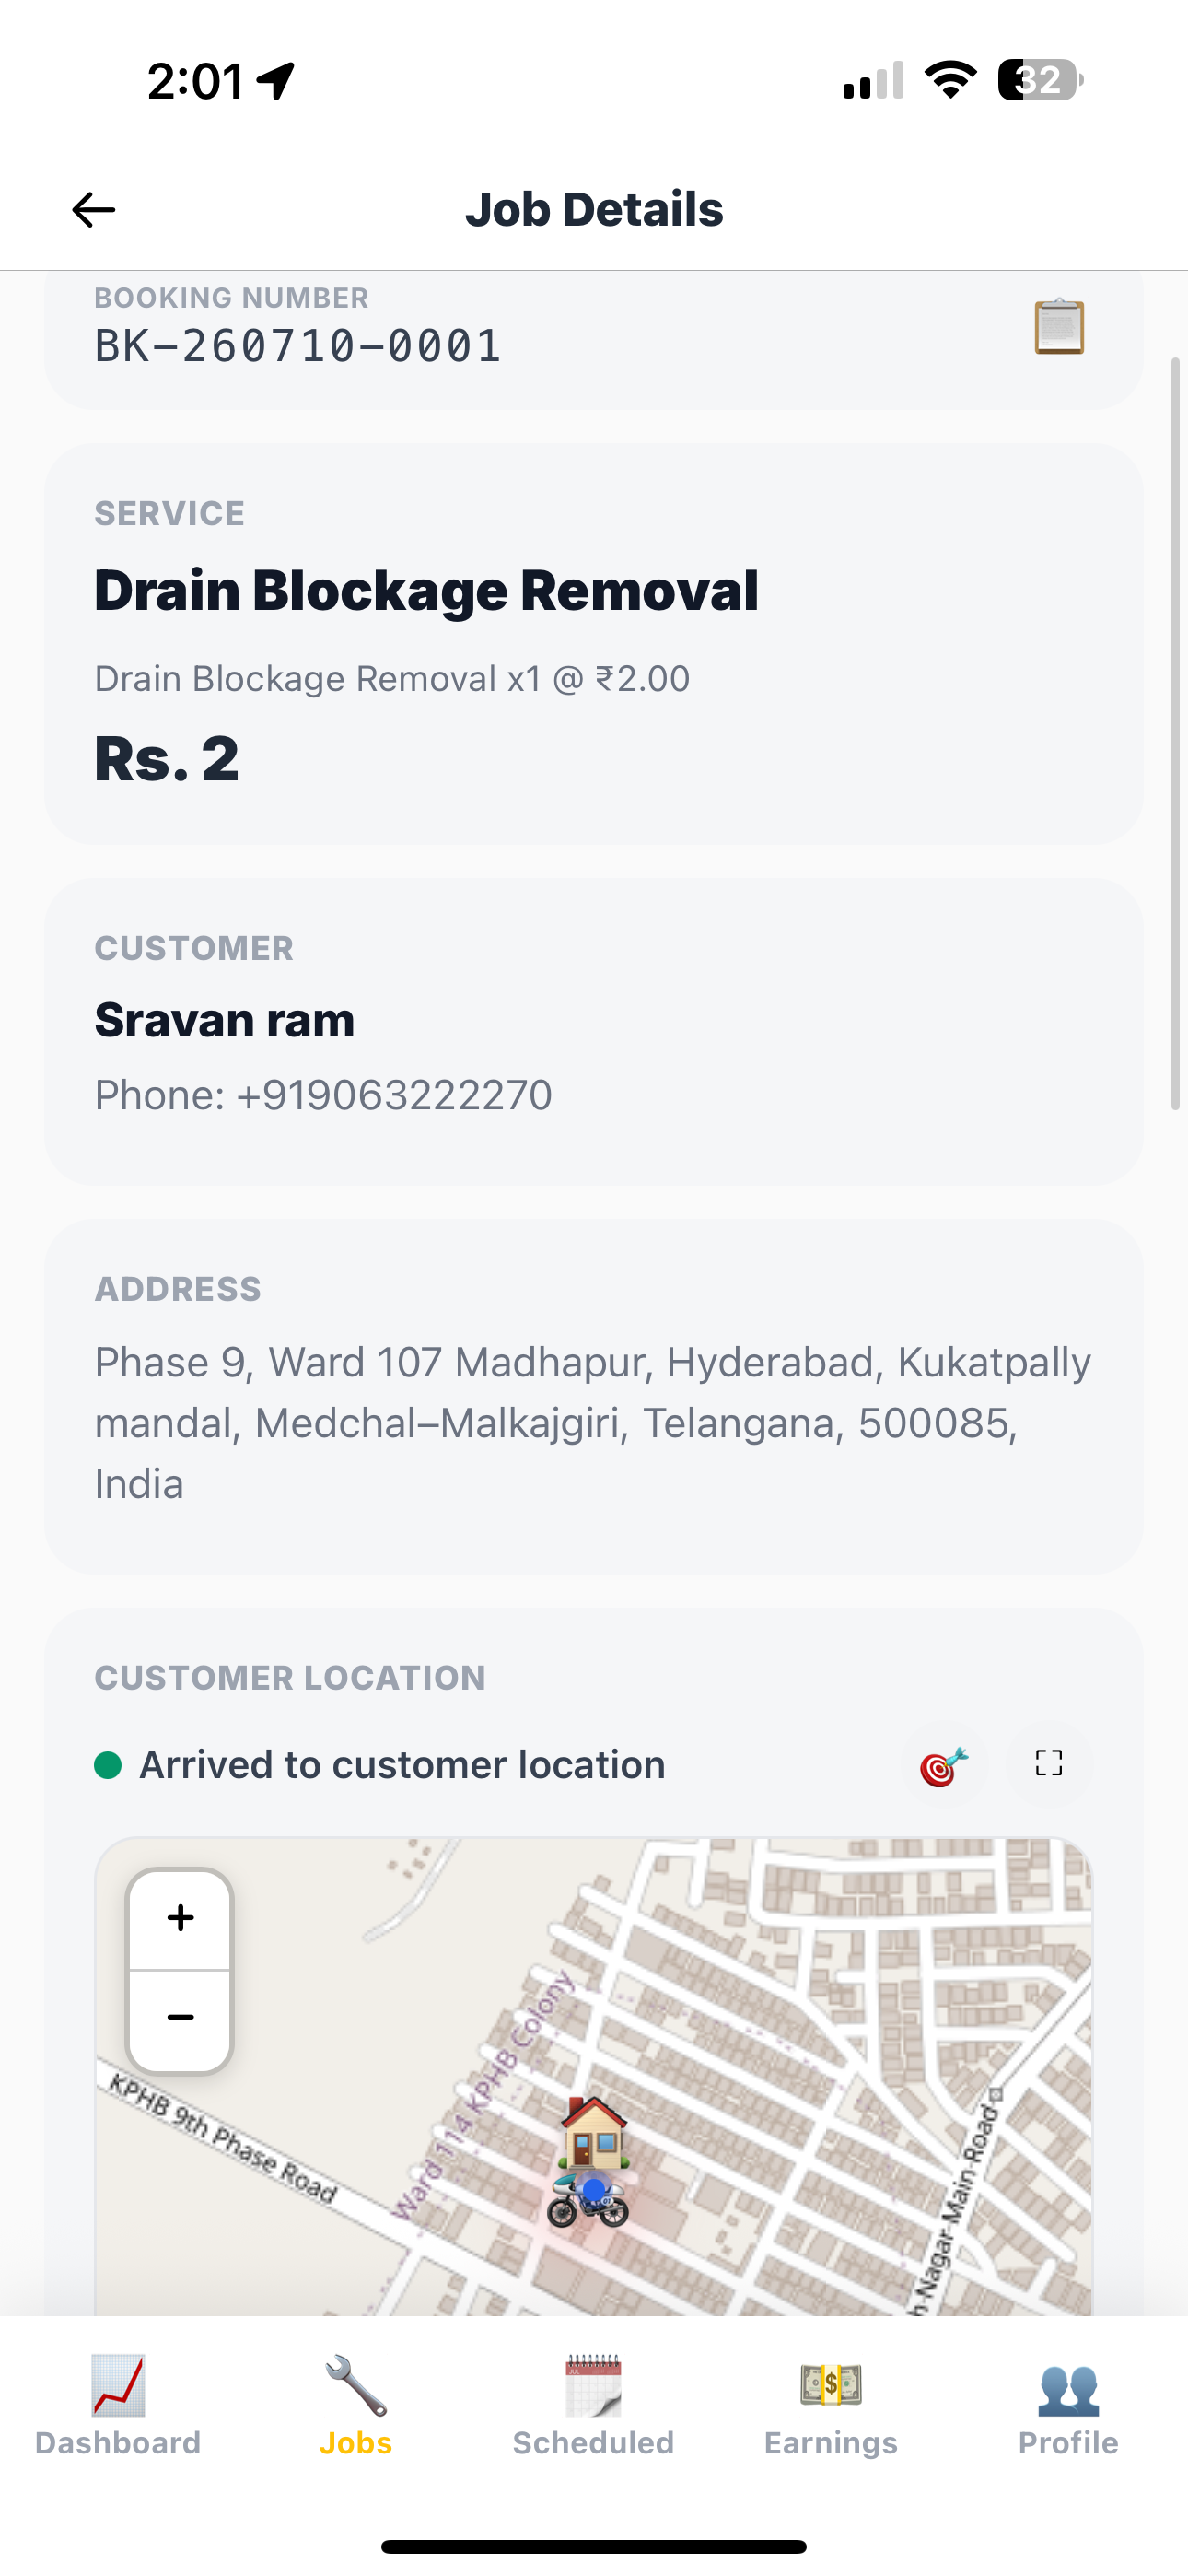Go to the Earnings tab

[831, 2406]
